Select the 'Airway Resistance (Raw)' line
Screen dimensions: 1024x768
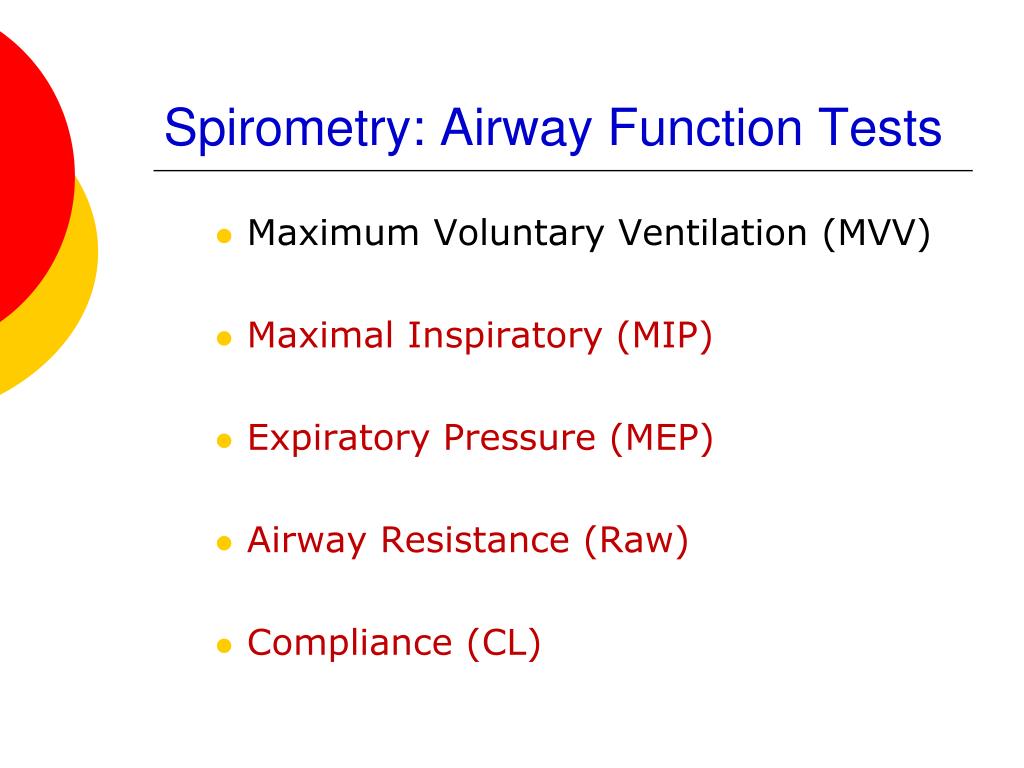click(x=468, y=541)
